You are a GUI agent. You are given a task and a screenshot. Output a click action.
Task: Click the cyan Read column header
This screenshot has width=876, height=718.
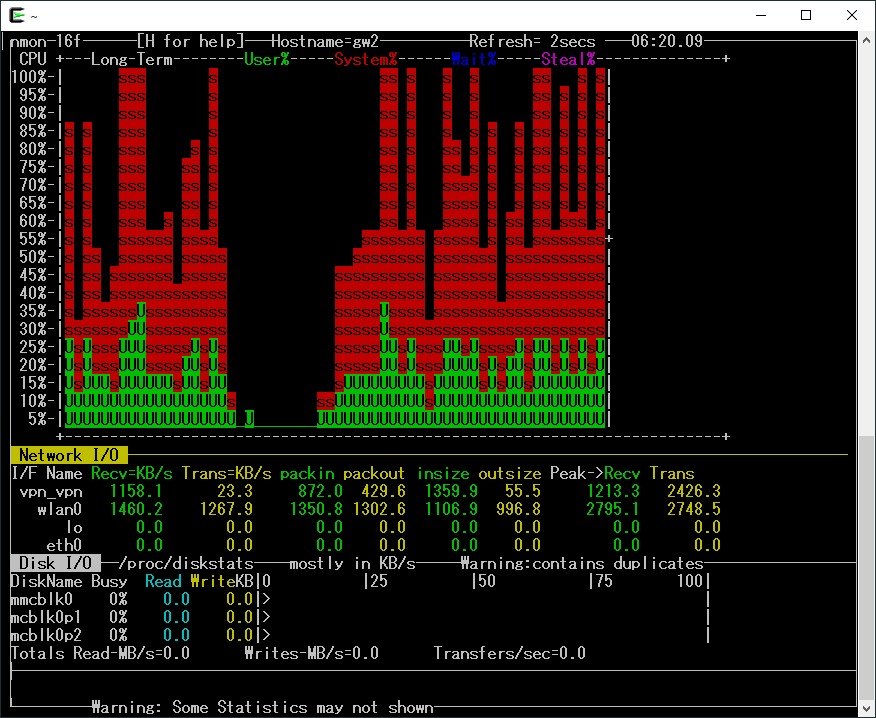(x=163, y=581)
